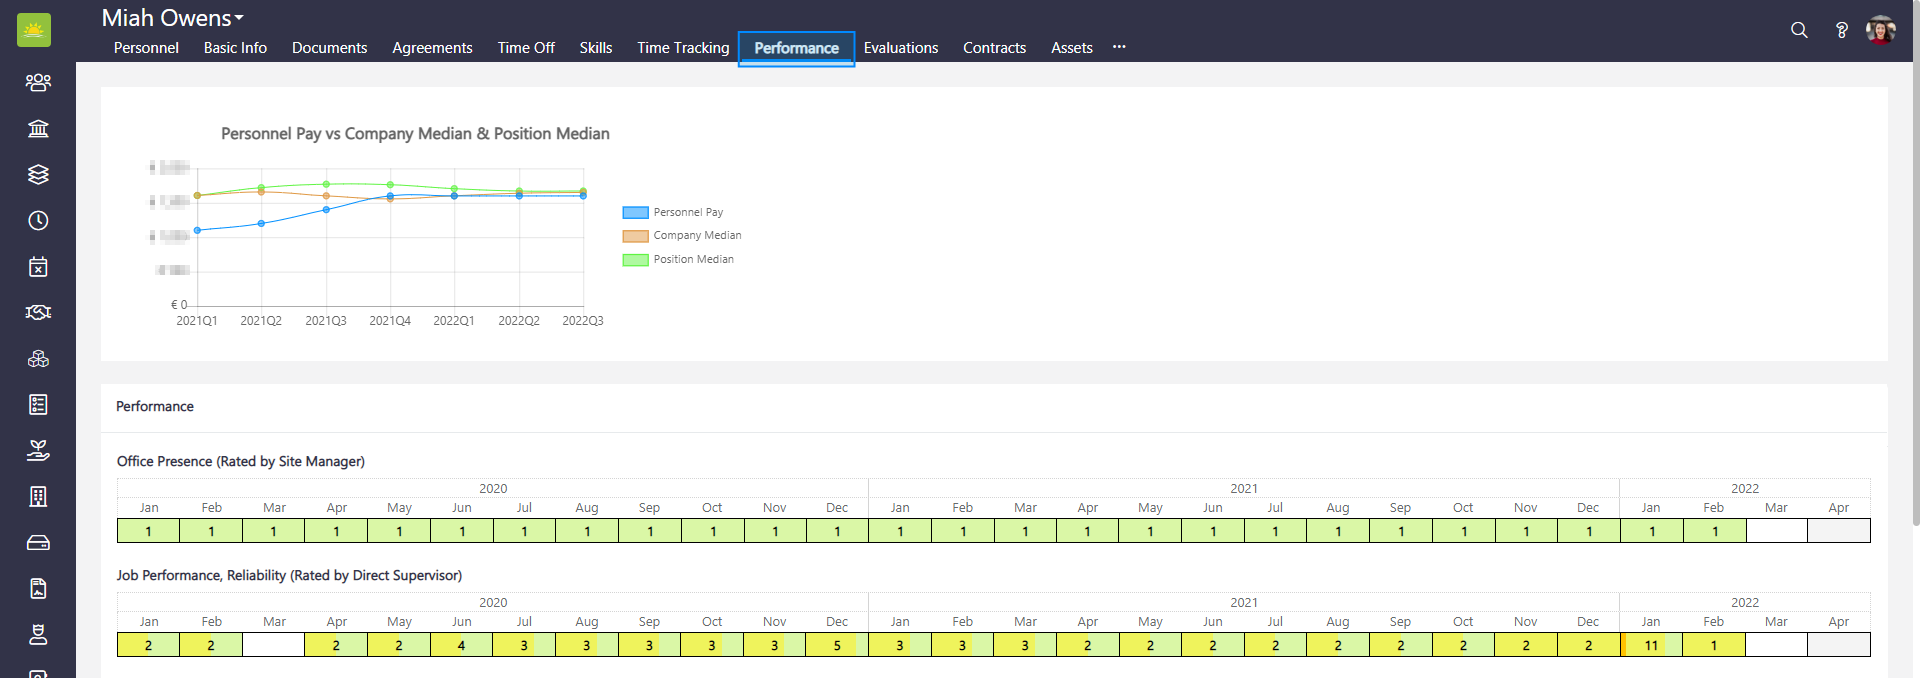This screenshot has height=678, width=1920.
Task: Click the bank building sidebar icon
Action: (38, 128)
